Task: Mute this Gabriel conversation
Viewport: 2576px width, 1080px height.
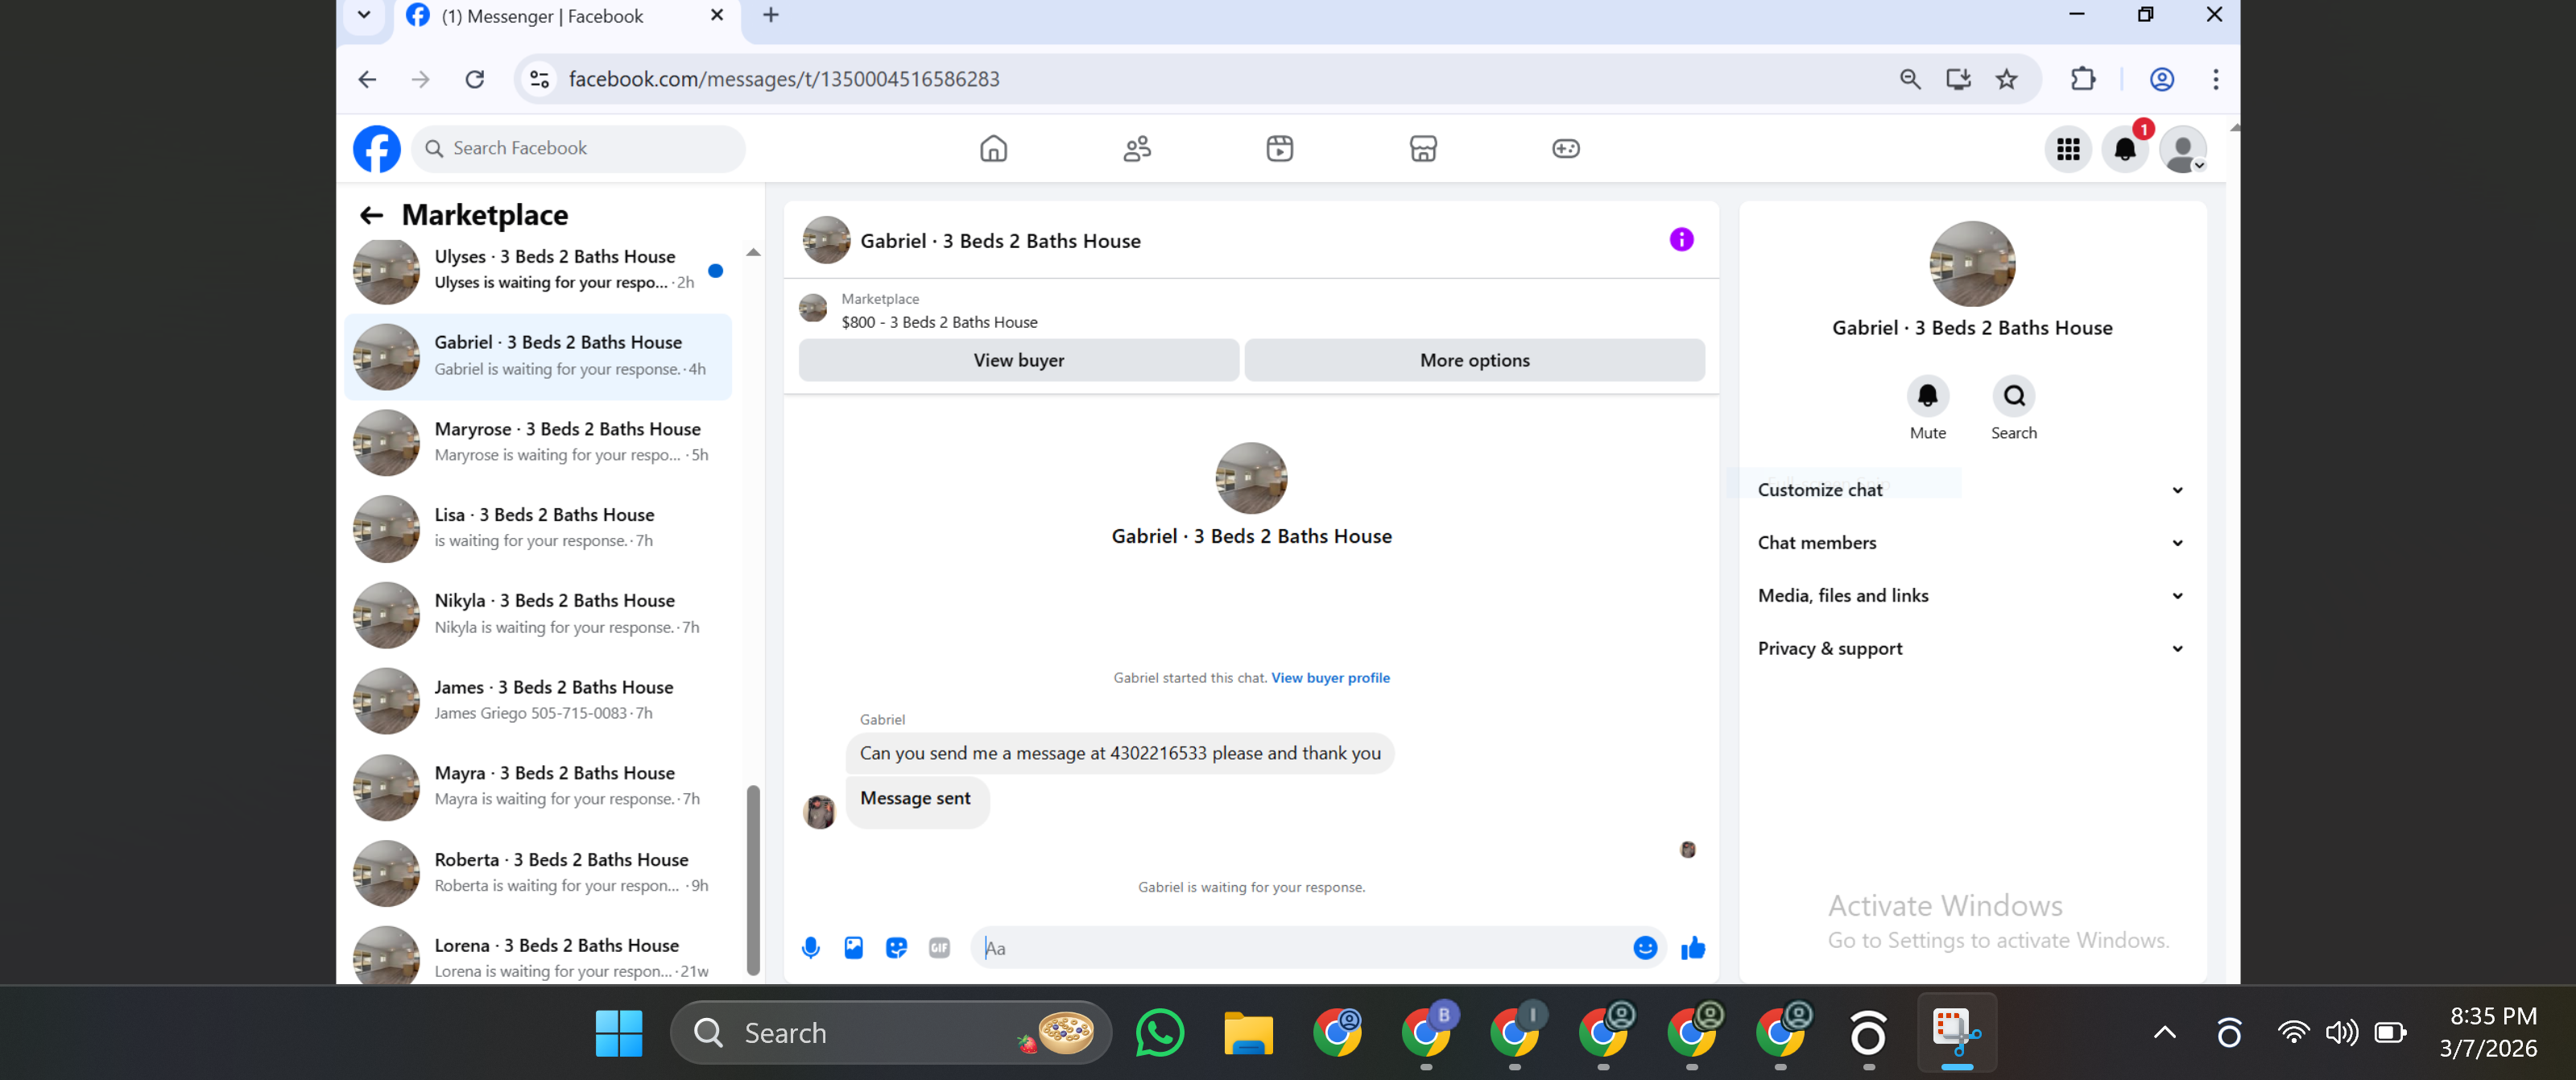Action: tap(1927, 396)
